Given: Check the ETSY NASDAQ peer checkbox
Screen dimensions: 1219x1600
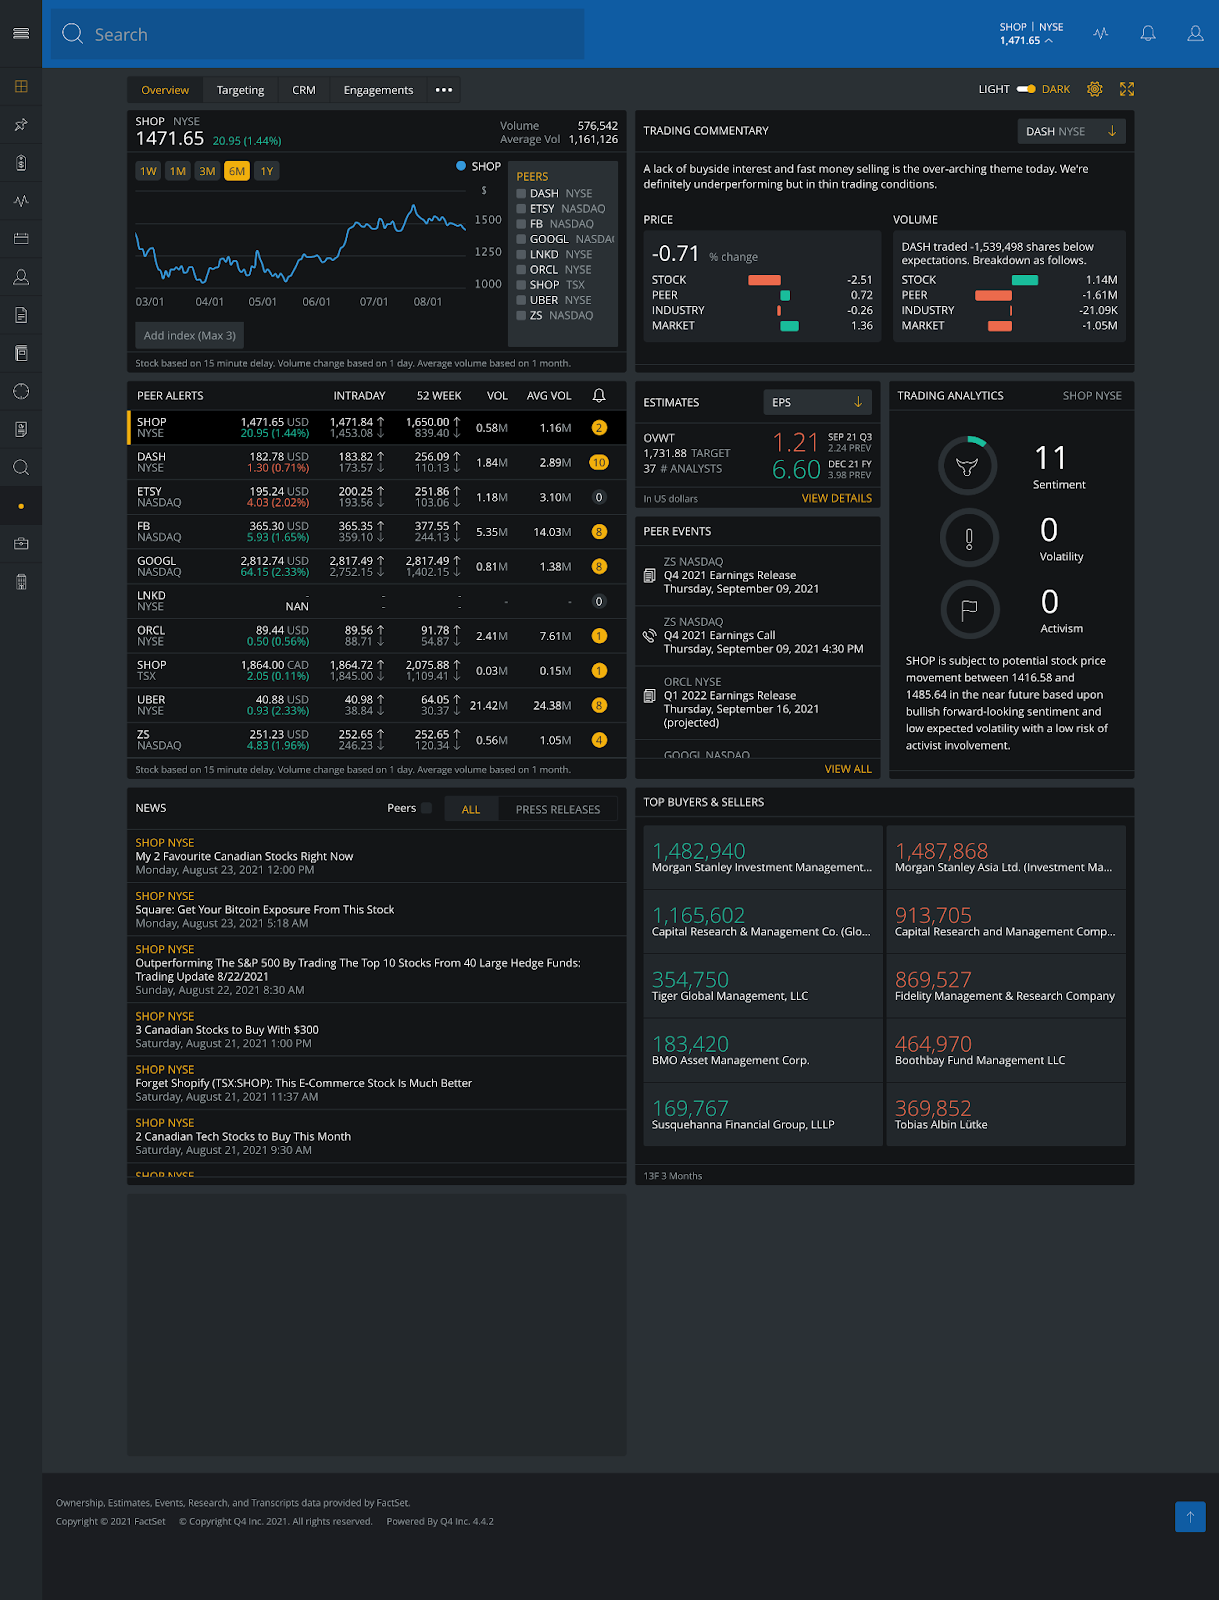Looking at the screenshot, I should coord(521,209).
